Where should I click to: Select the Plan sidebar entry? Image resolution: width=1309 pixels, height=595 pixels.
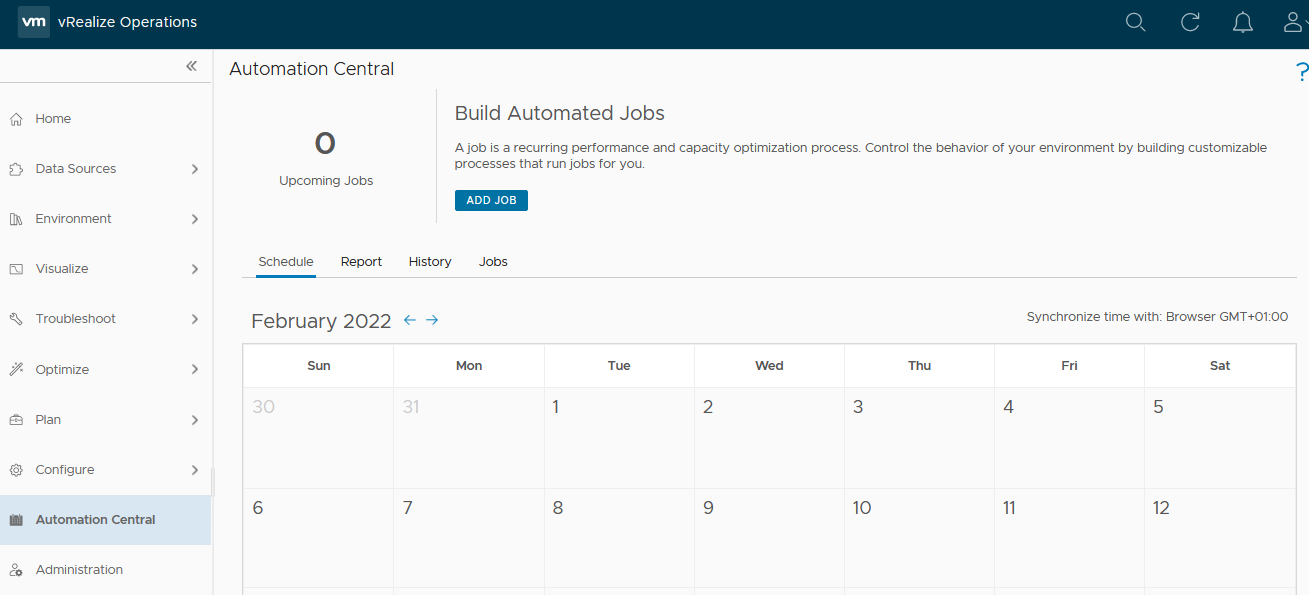[50, 419]
